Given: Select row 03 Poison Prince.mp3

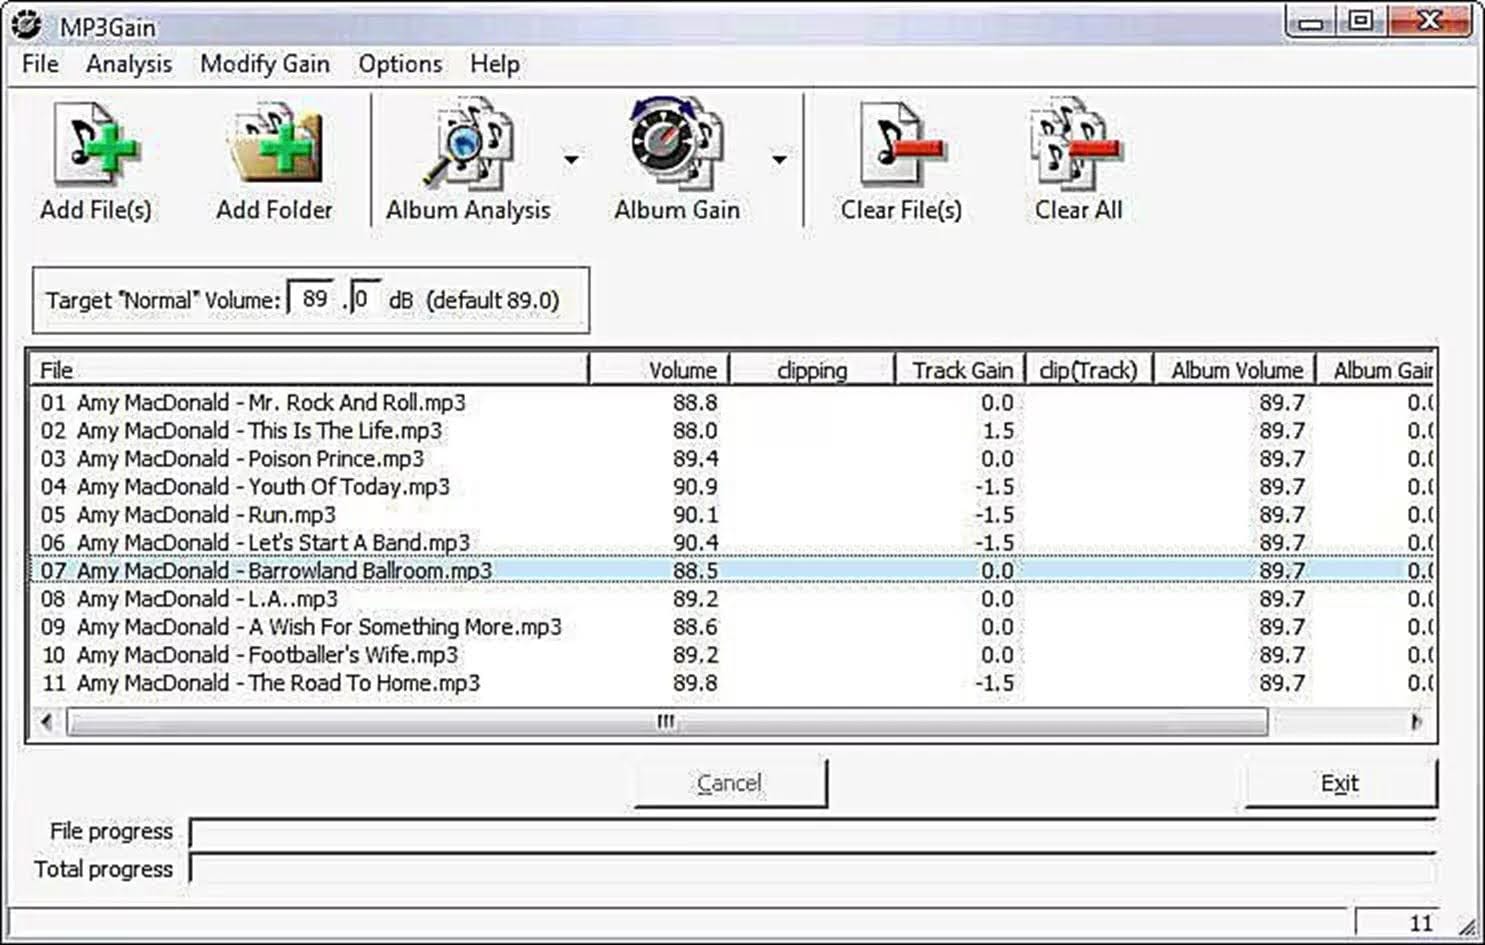Looking at the screenshot, I should pos(732,458).
